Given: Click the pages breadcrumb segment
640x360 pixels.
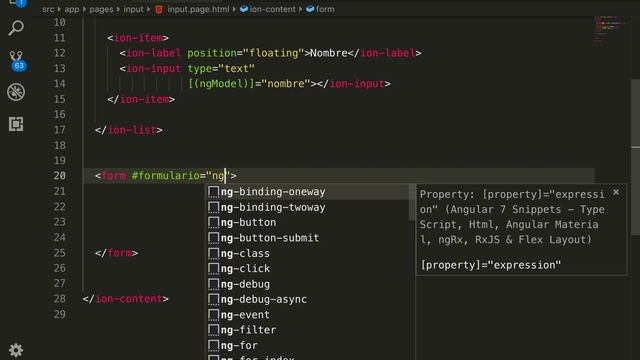Looking at the screenshot, I should click(101, 9).
